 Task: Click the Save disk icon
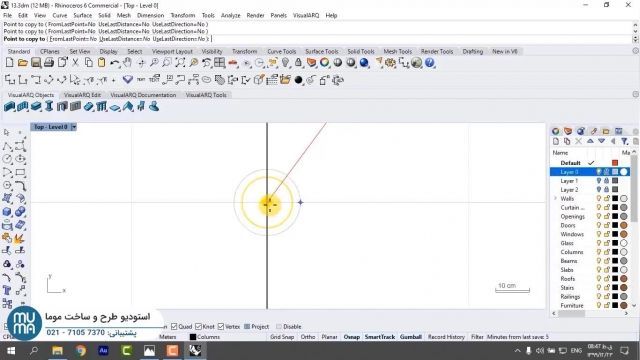36,62
